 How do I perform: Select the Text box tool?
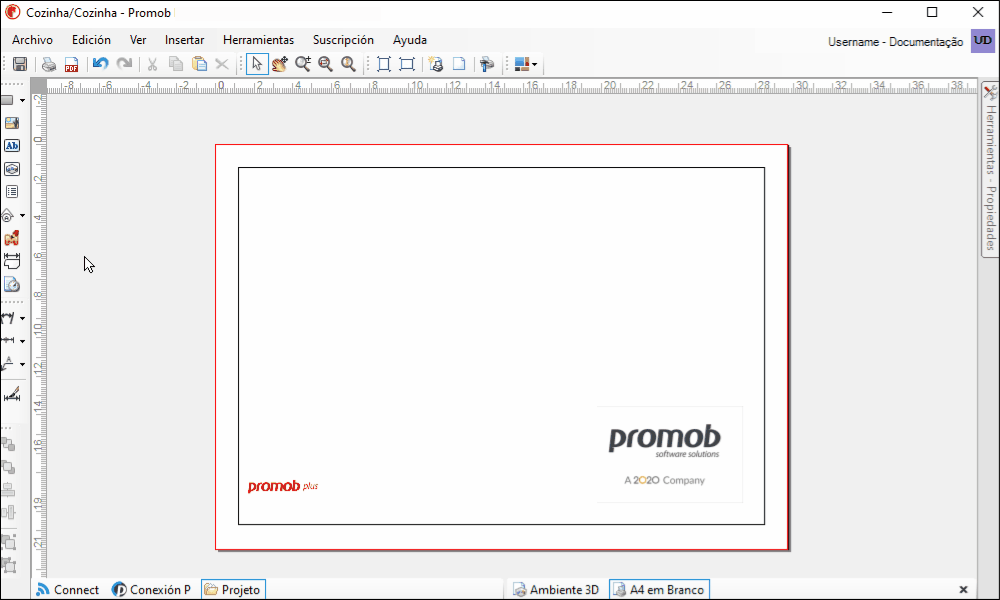[11, 146]
